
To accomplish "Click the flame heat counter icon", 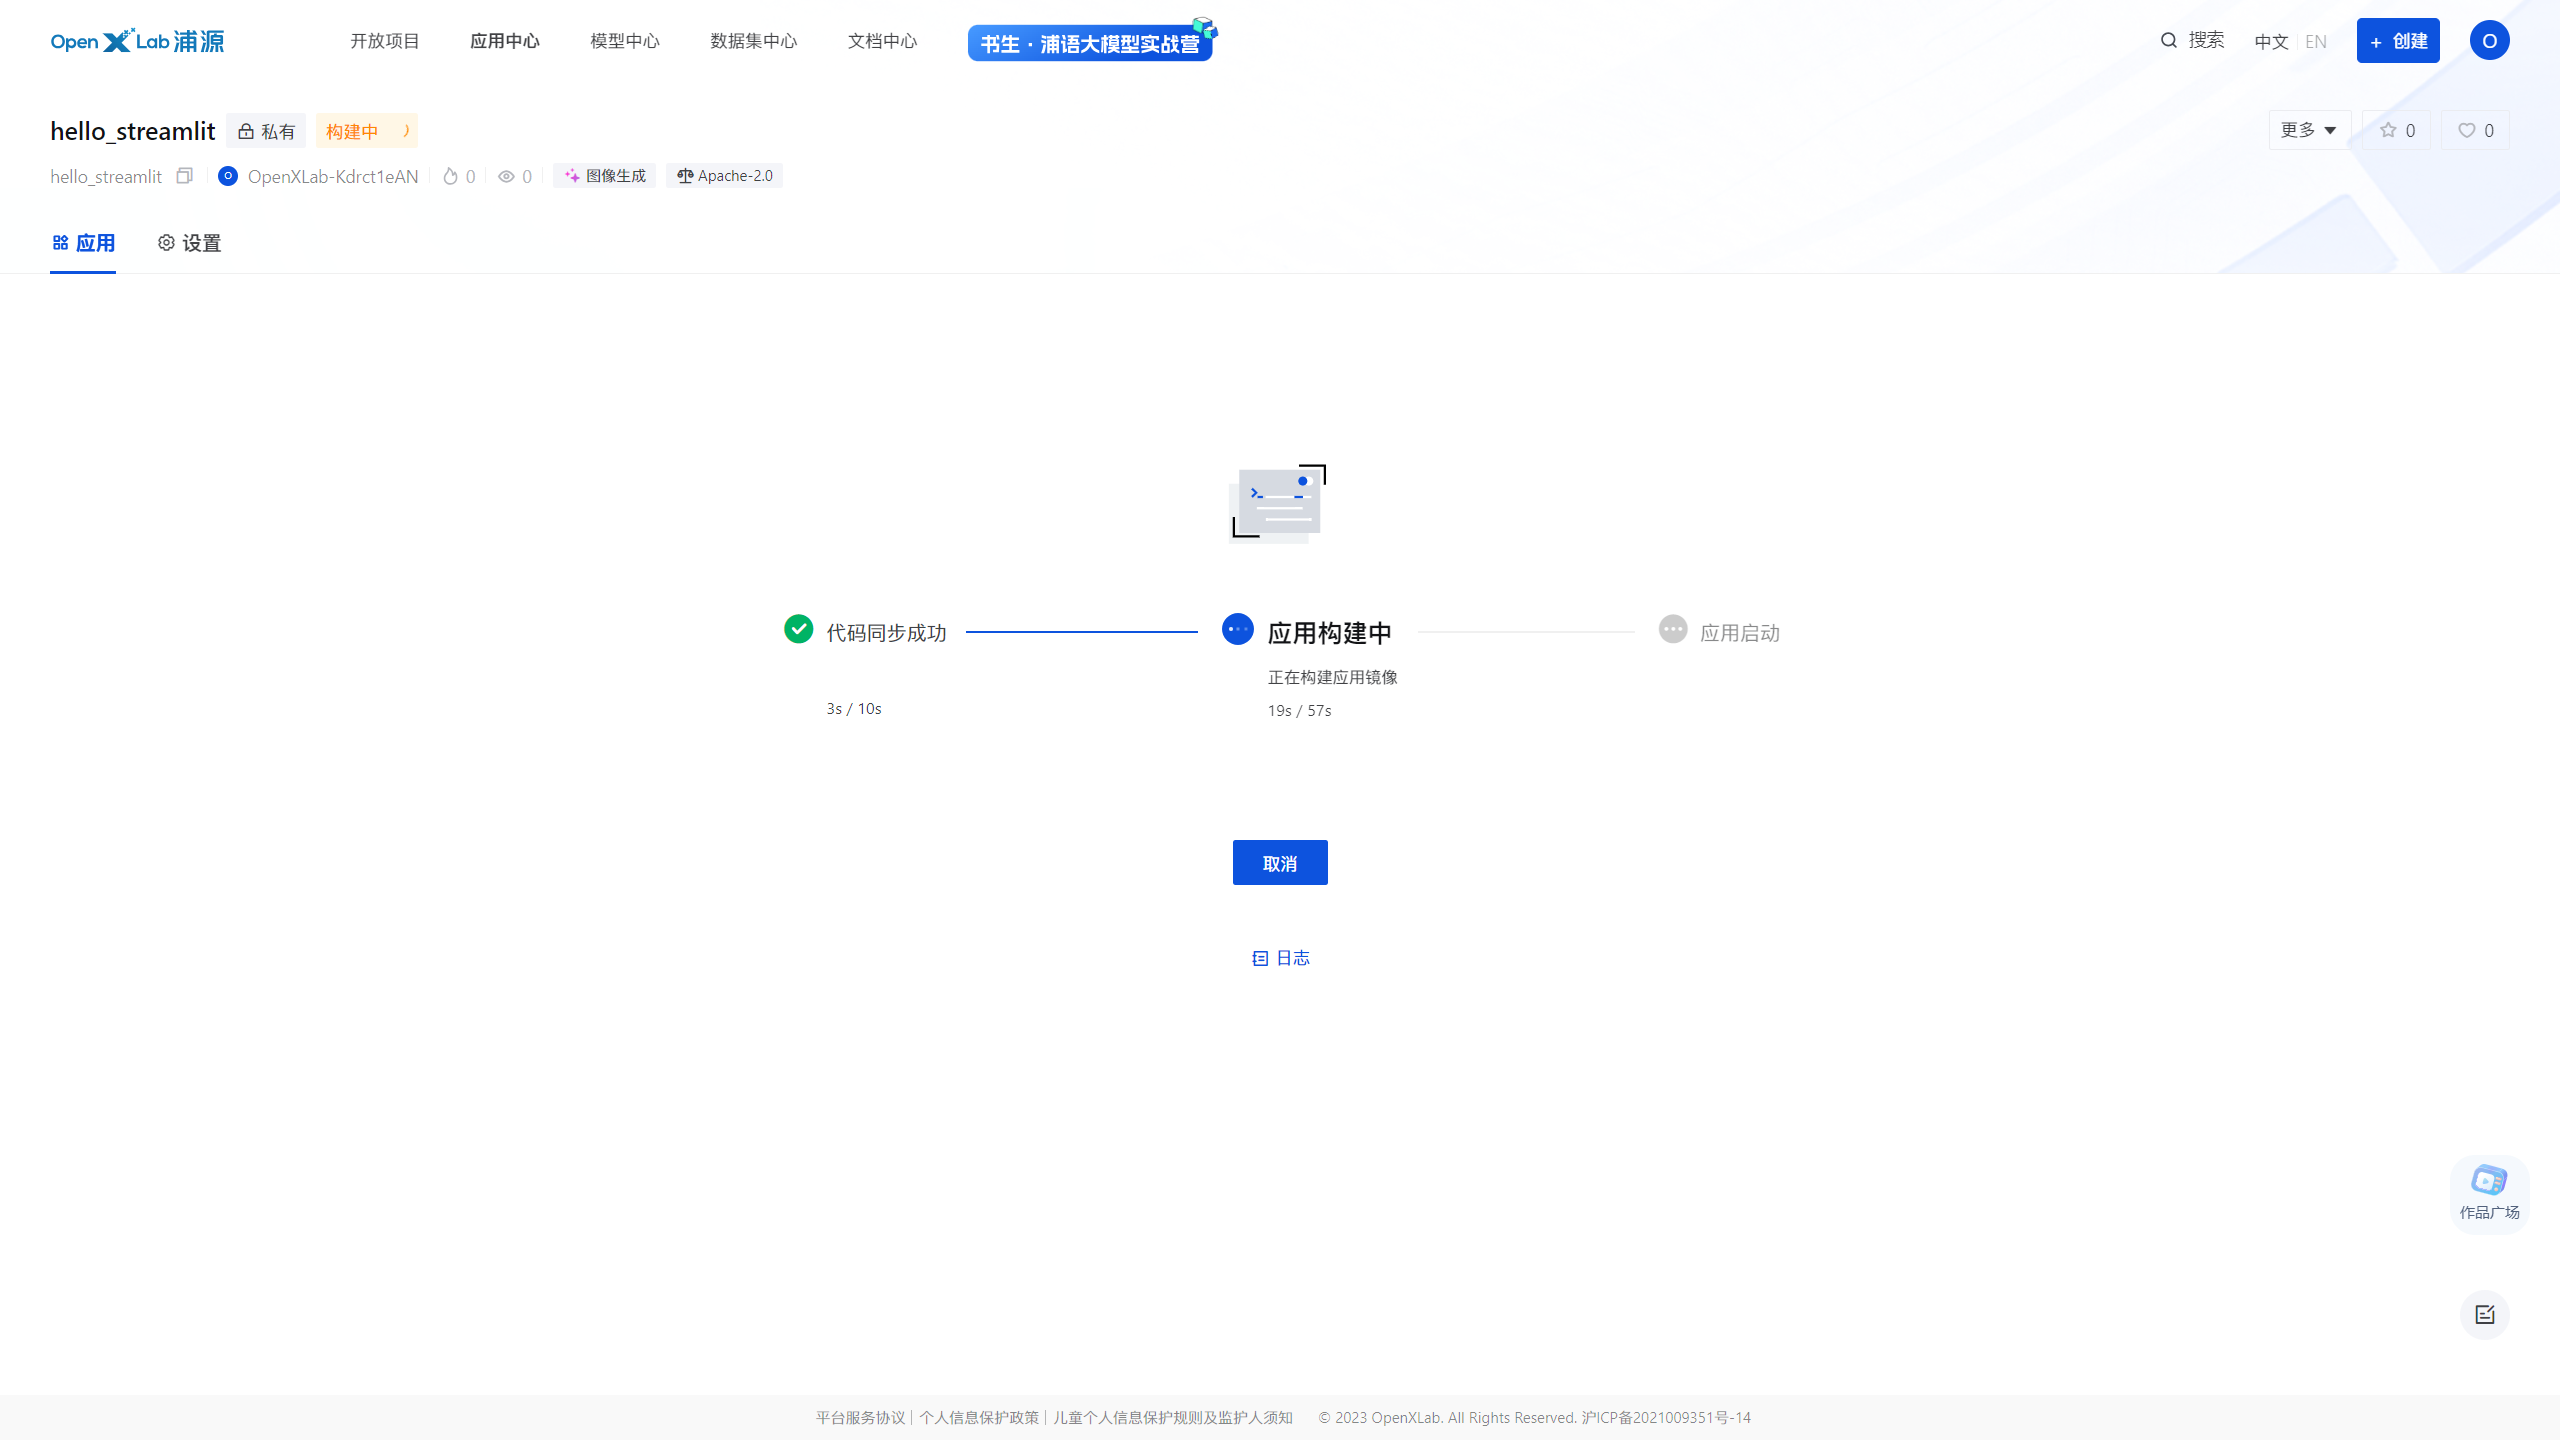I will tap(450, 176).
